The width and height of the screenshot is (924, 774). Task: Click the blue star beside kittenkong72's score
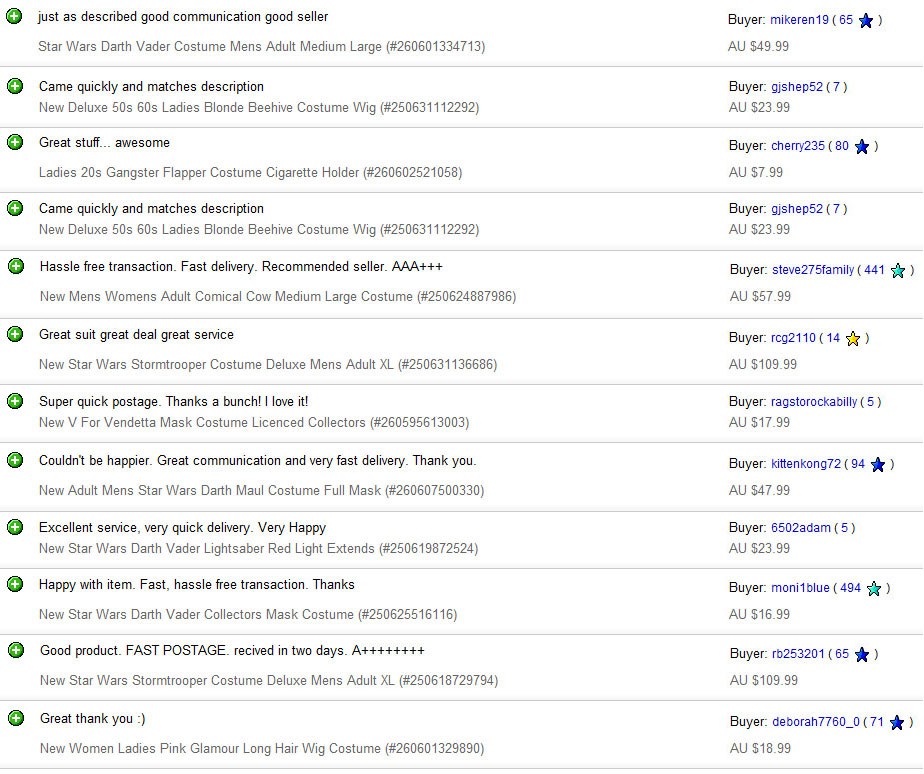pos(877,465)
